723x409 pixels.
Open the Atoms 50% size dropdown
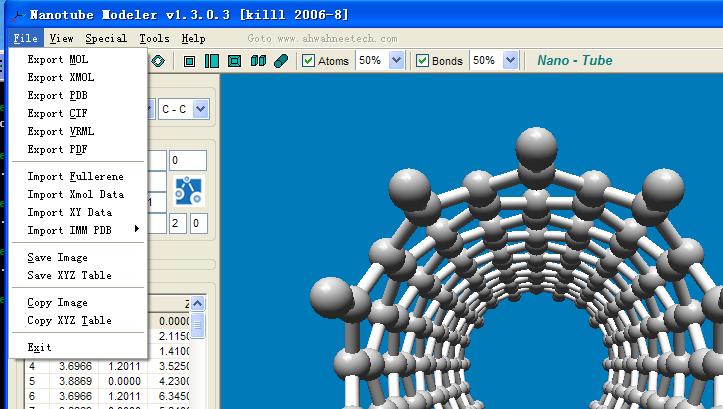point(396,60)
